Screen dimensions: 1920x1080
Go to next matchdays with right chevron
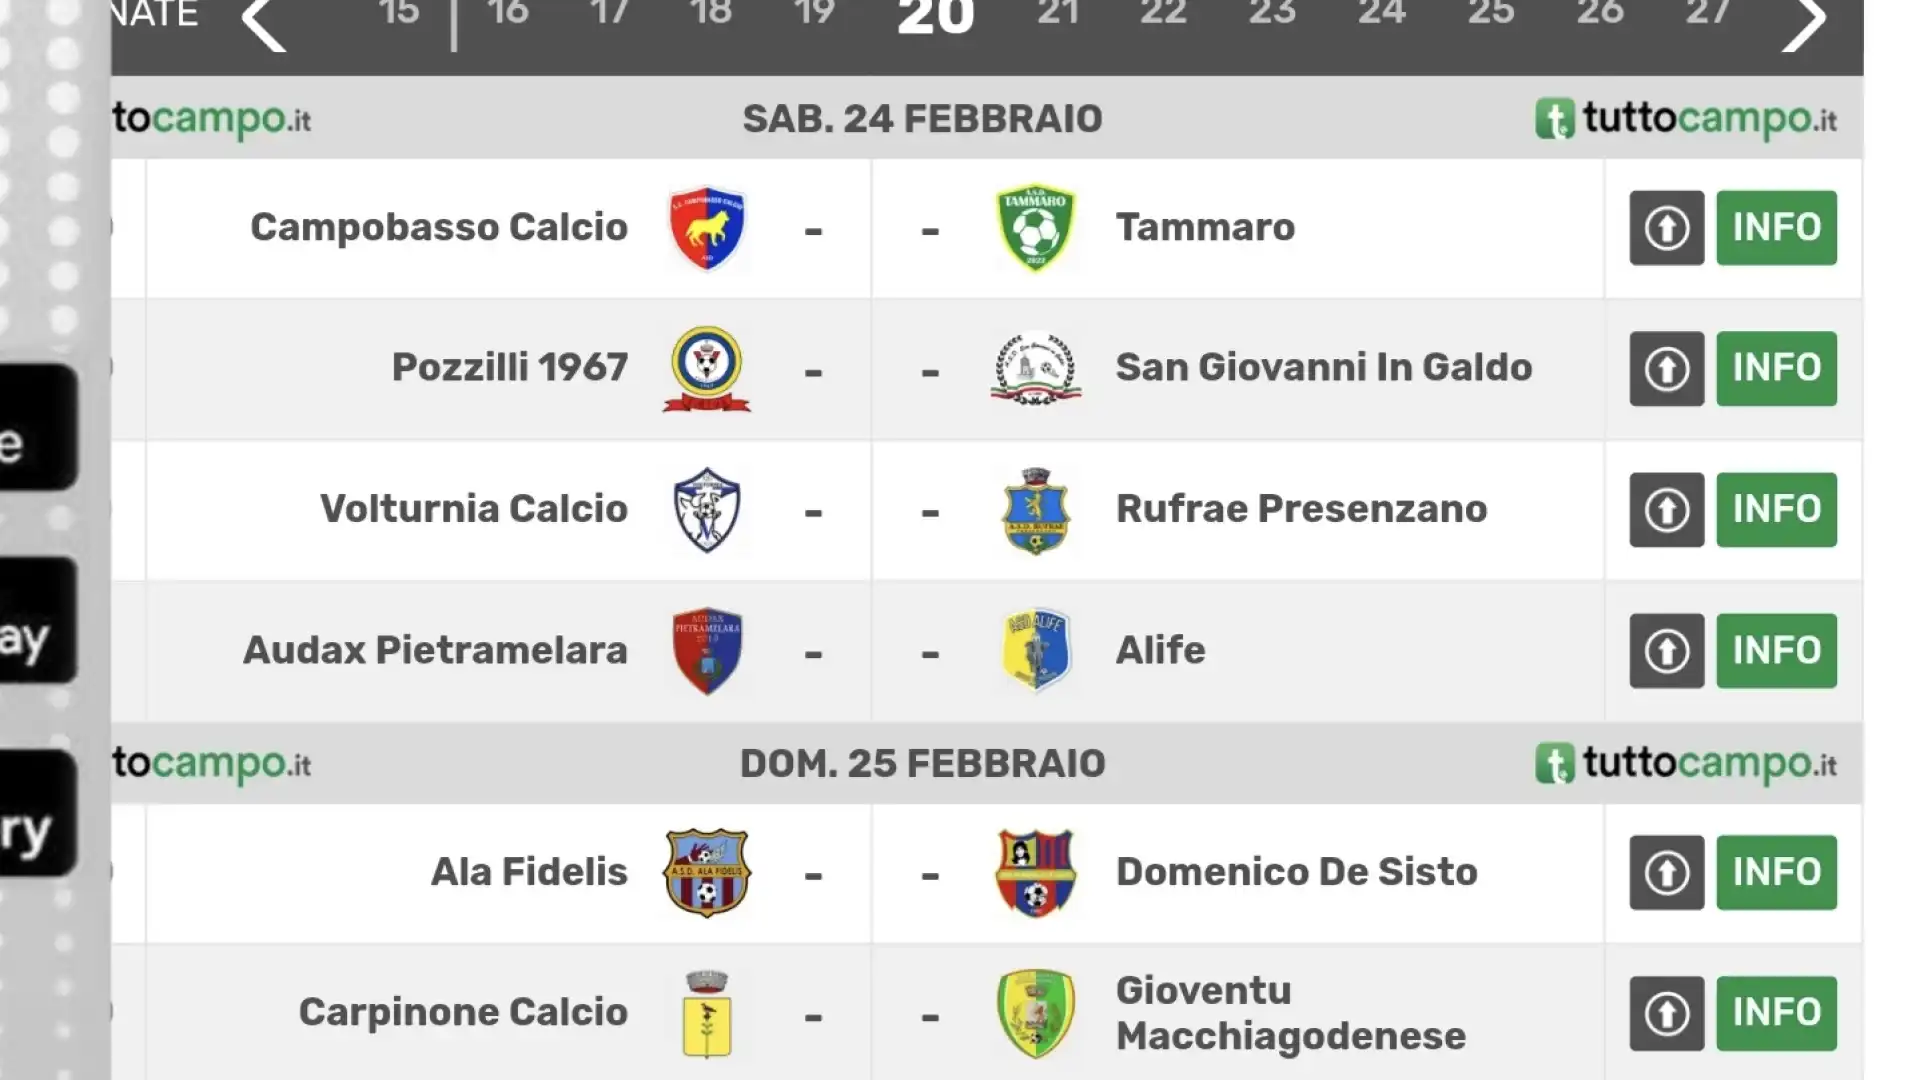tap(1805, 22)
